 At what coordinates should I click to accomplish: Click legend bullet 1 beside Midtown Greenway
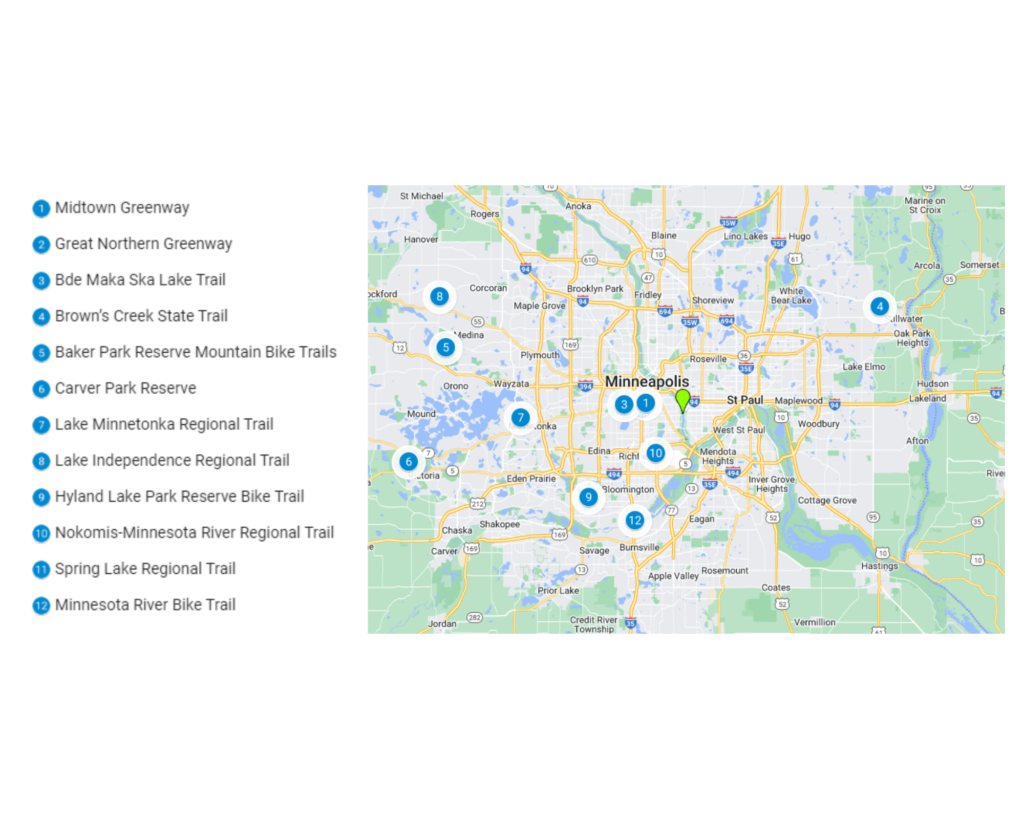point(41,208)
